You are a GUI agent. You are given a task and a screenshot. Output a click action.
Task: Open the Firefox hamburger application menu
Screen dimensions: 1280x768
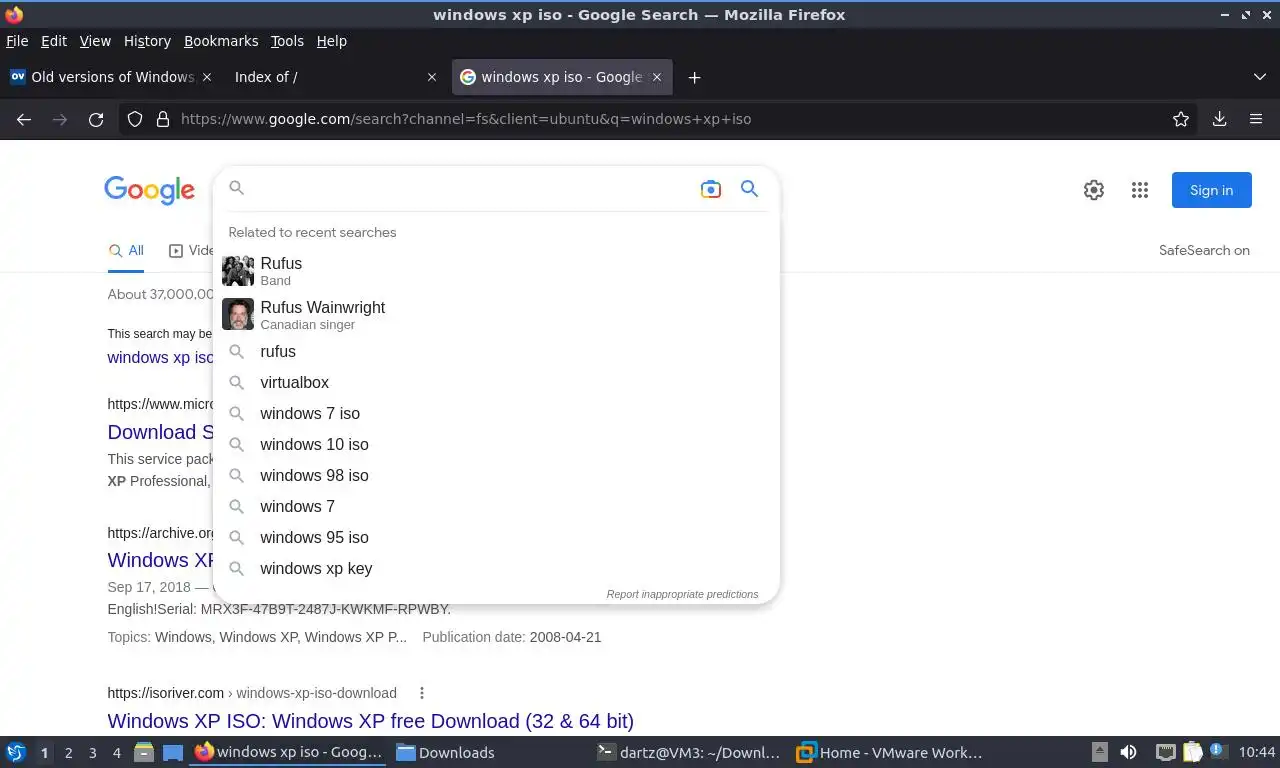pos(1256,119)
